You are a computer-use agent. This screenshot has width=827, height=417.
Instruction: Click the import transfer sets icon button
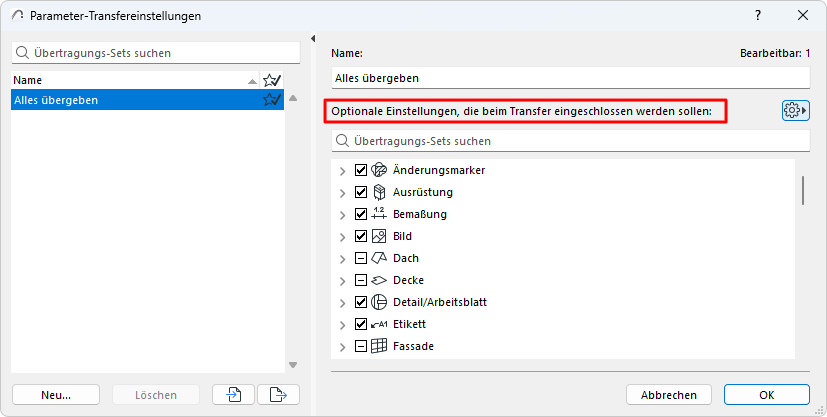[x=233, y=394]
